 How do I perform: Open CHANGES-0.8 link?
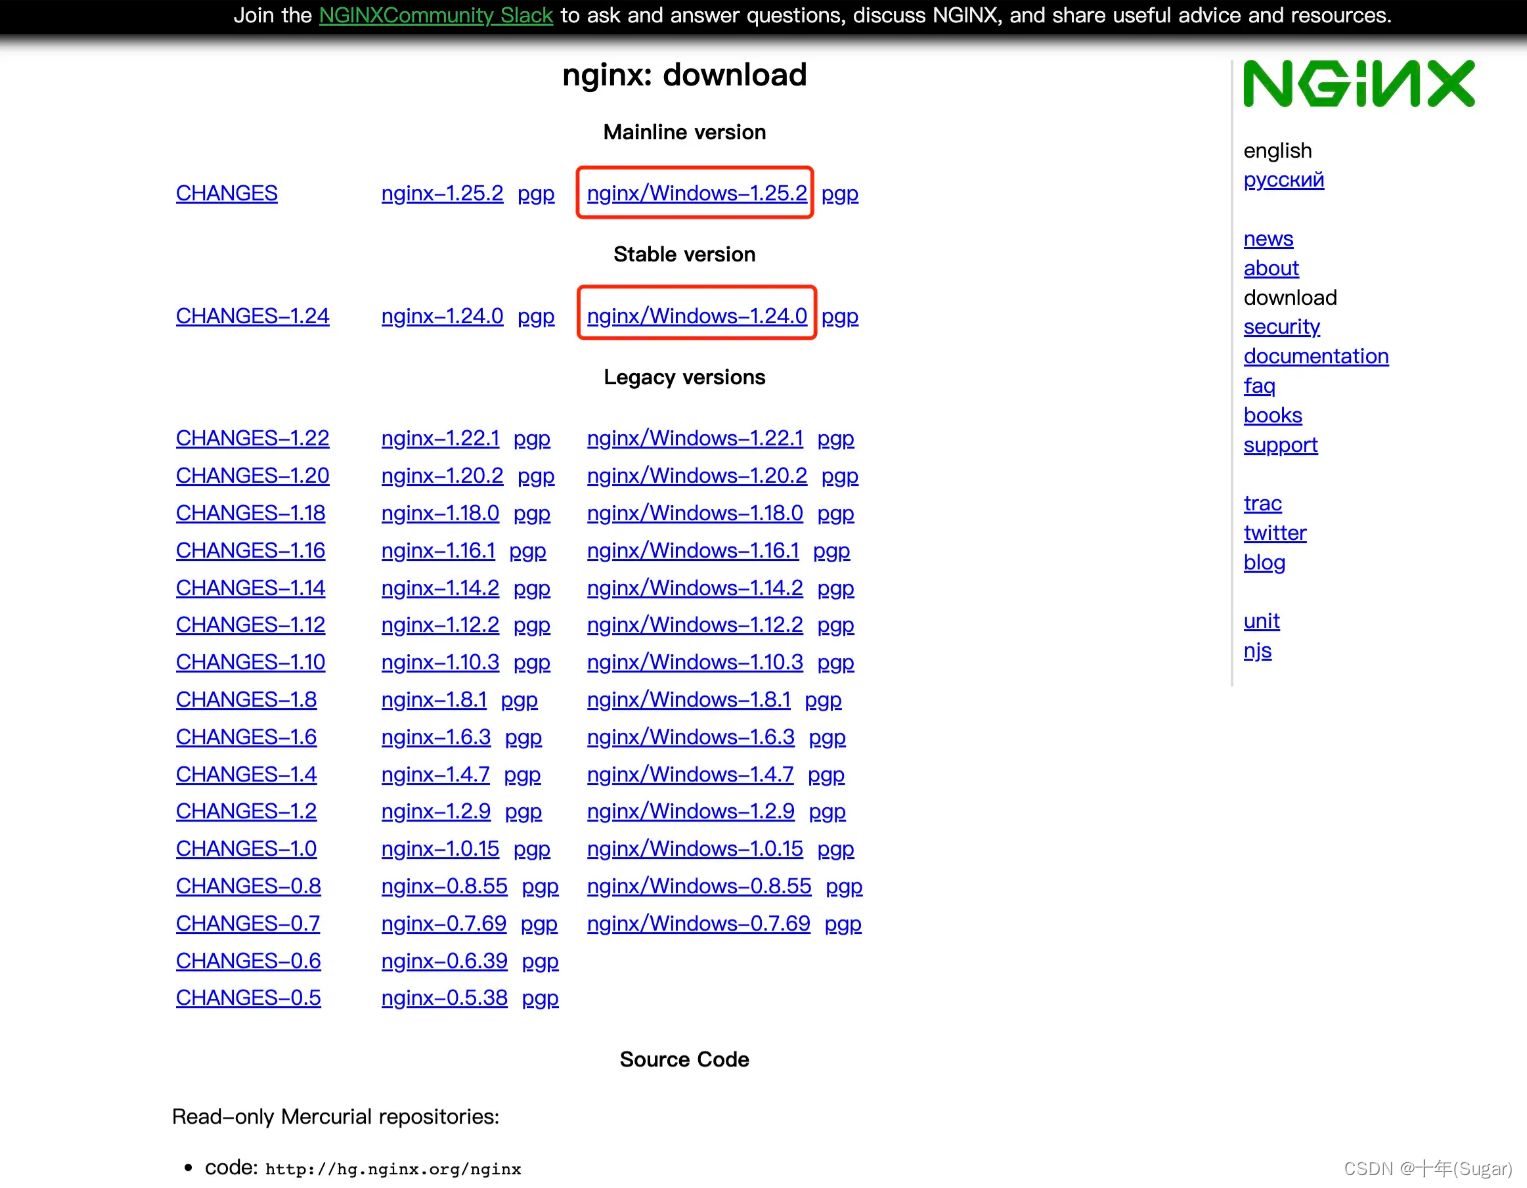point(248,887)
